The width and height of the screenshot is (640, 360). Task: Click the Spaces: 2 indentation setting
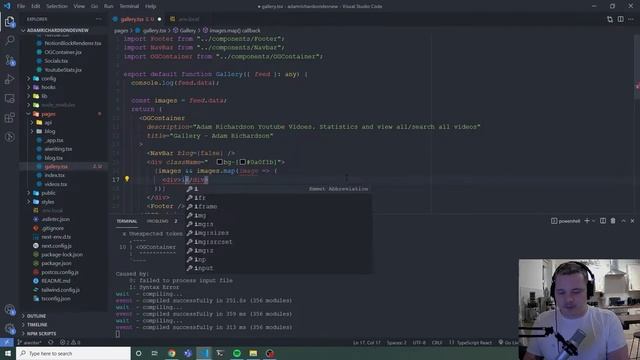coord(396,342)
